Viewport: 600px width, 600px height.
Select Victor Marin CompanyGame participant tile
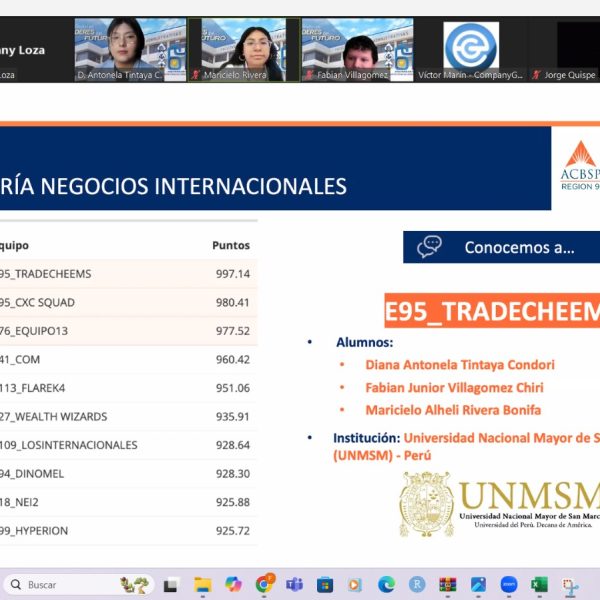click(x=471, y=49)
